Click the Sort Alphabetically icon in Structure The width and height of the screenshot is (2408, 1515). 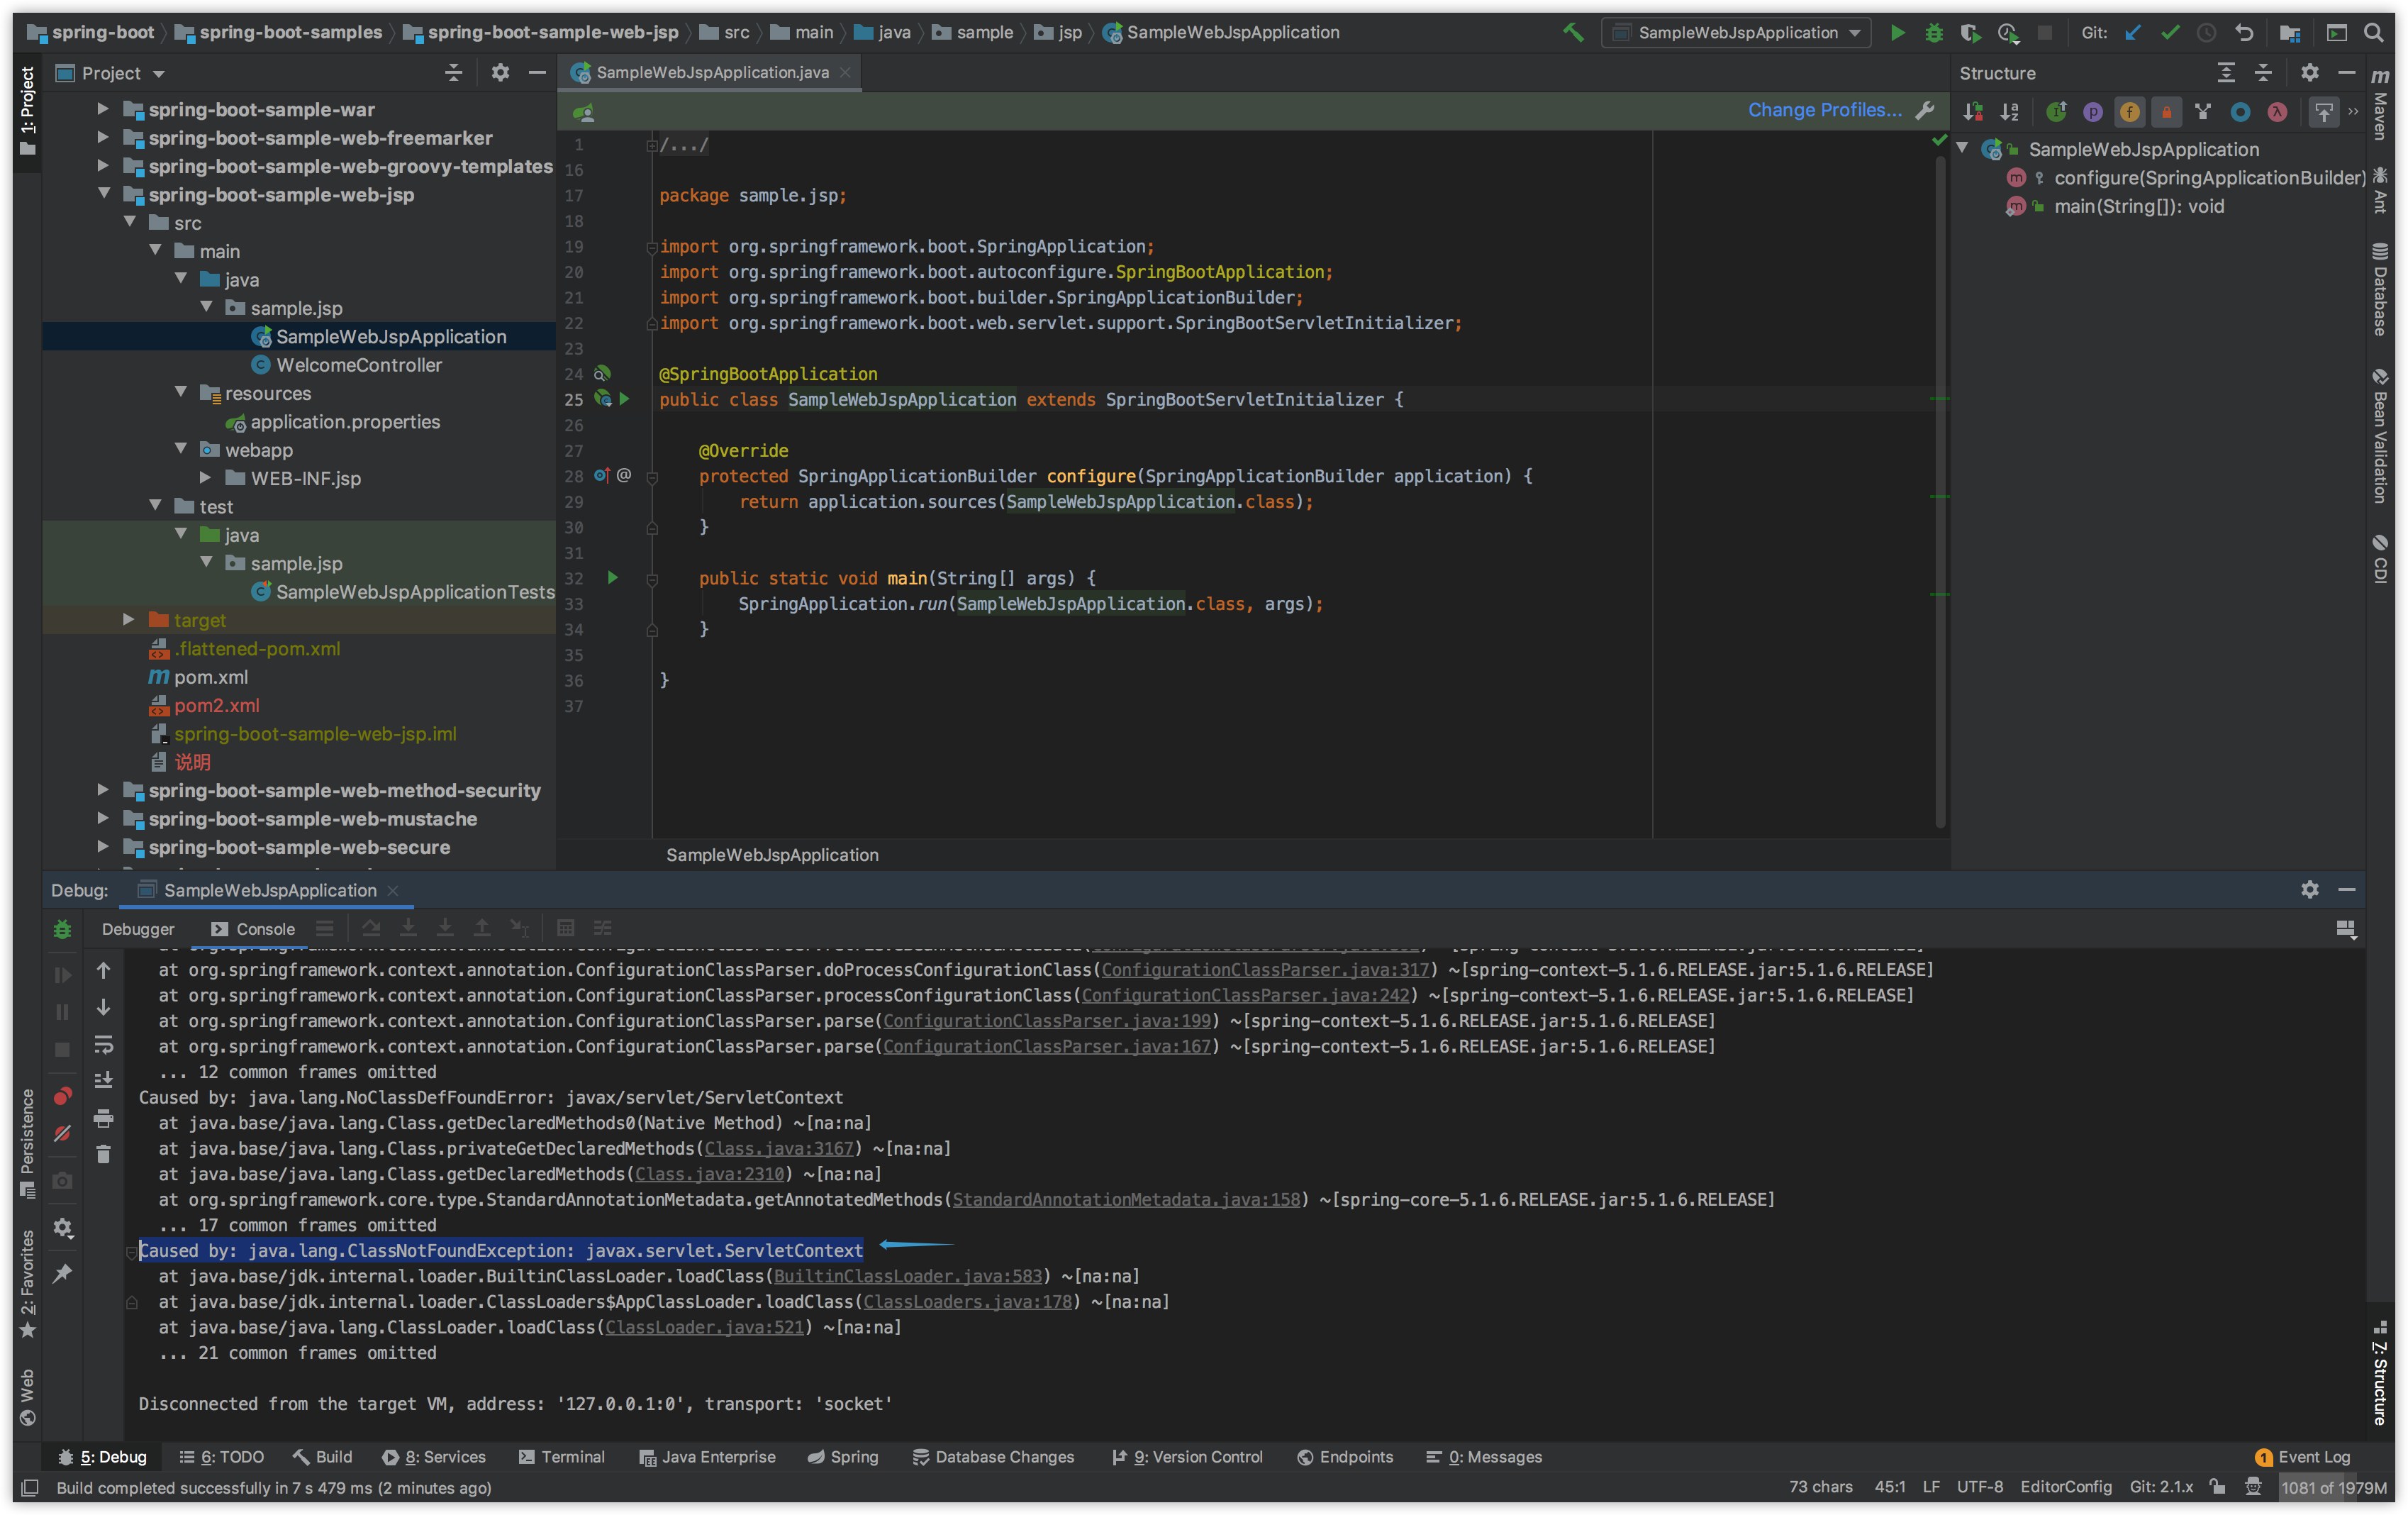[2010, 112]
